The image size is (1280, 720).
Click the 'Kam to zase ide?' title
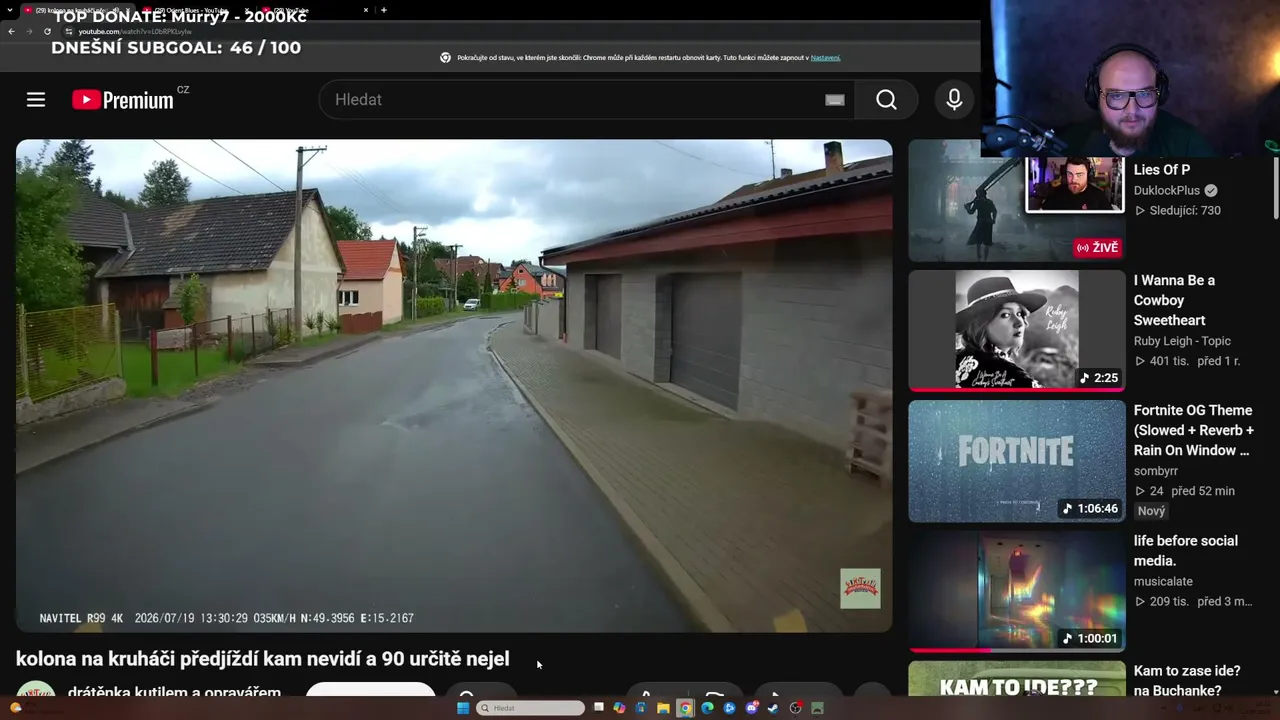tap(1187, 680)
